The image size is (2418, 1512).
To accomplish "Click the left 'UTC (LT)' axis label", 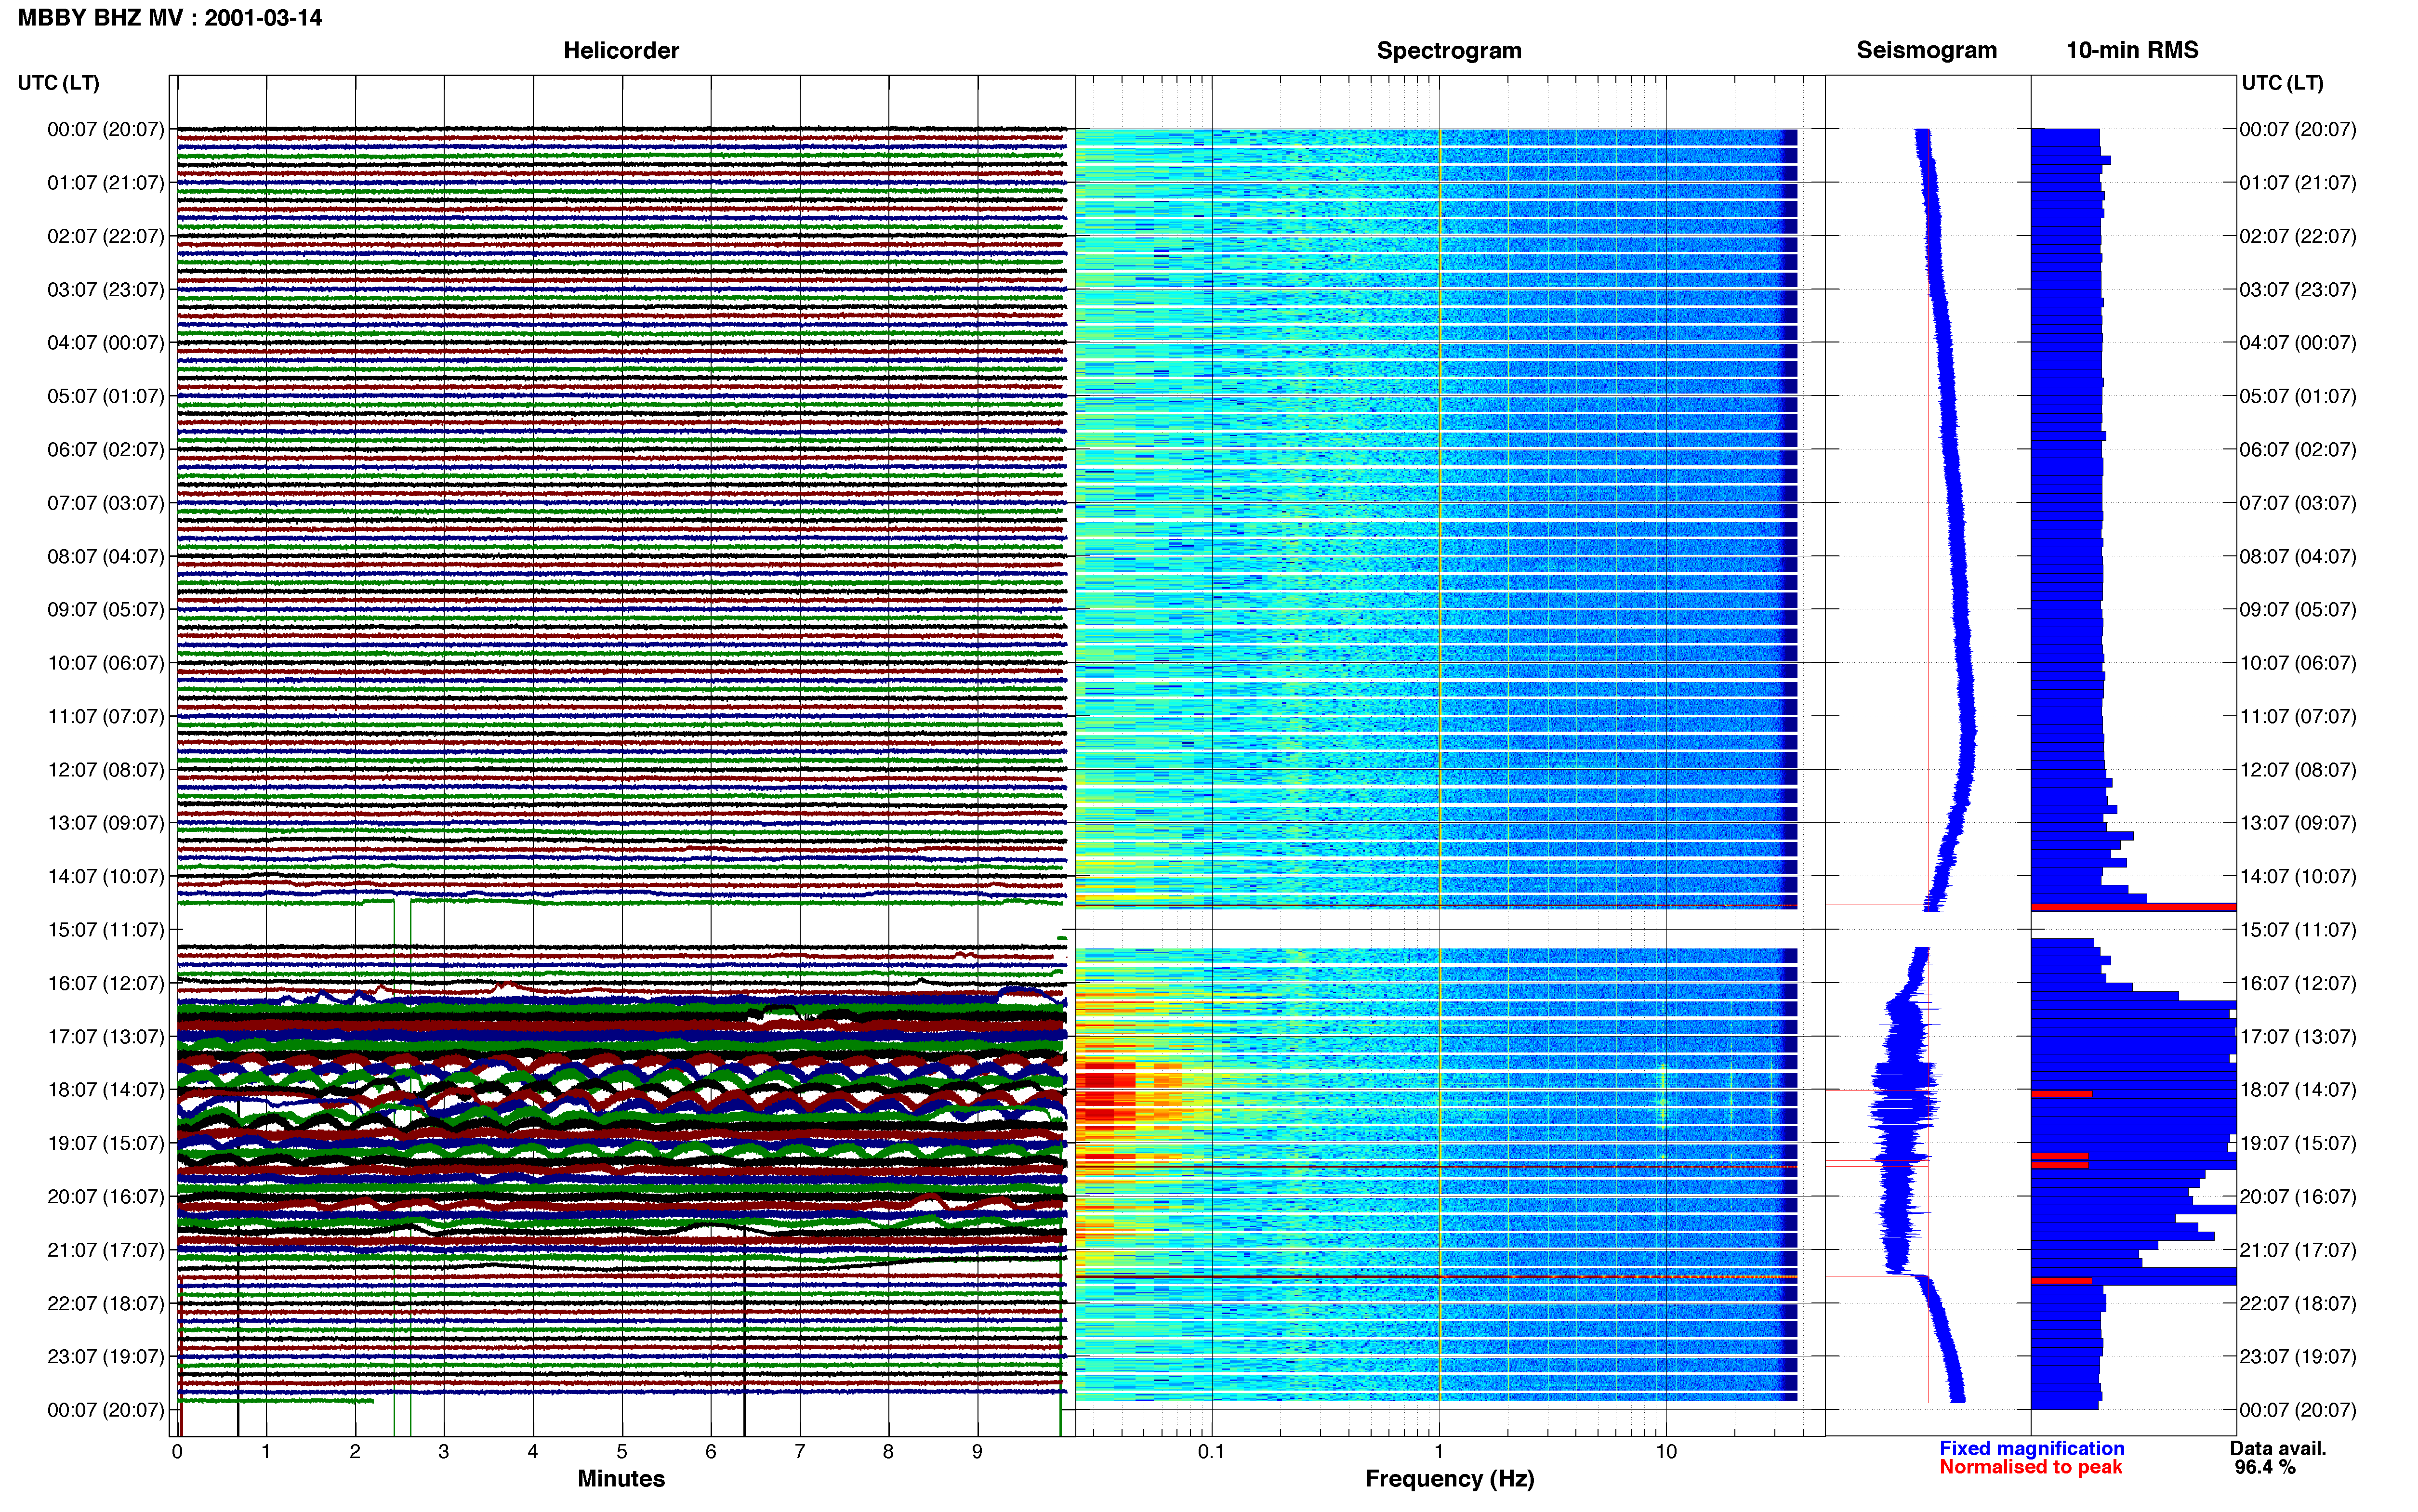I will (x=58, y=83).
